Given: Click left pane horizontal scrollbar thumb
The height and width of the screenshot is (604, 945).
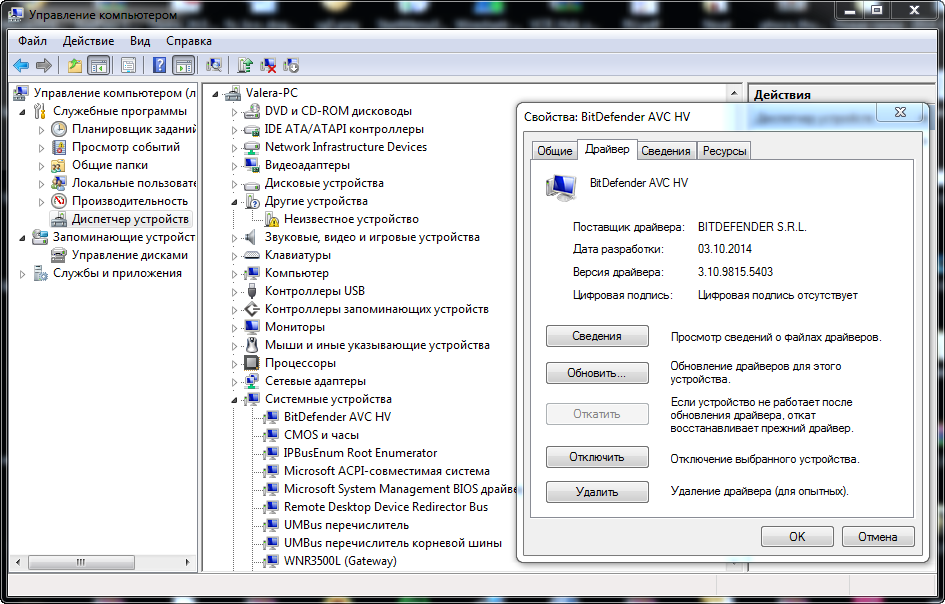Looking at the screenshot, I should (x=81, y=562).
